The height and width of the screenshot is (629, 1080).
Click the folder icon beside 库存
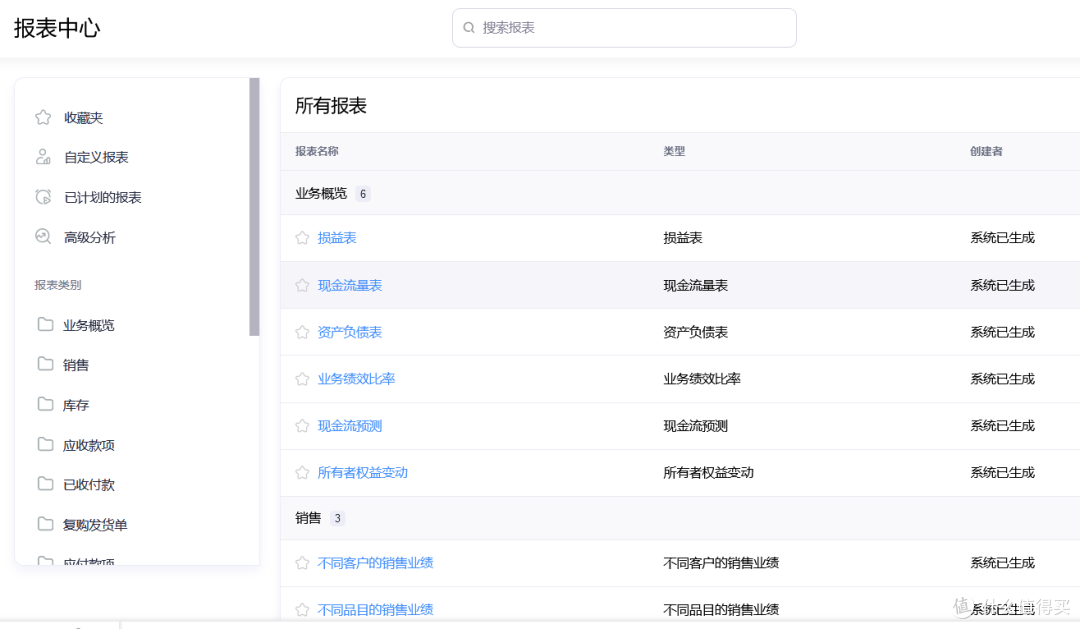pos(45,404)
